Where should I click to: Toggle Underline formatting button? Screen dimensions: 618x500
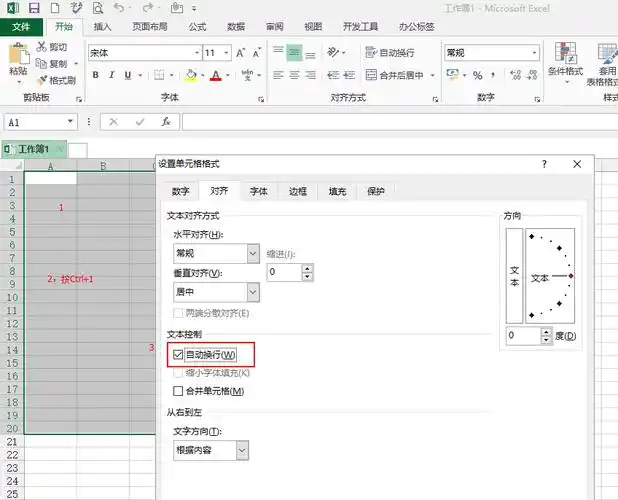128,75
